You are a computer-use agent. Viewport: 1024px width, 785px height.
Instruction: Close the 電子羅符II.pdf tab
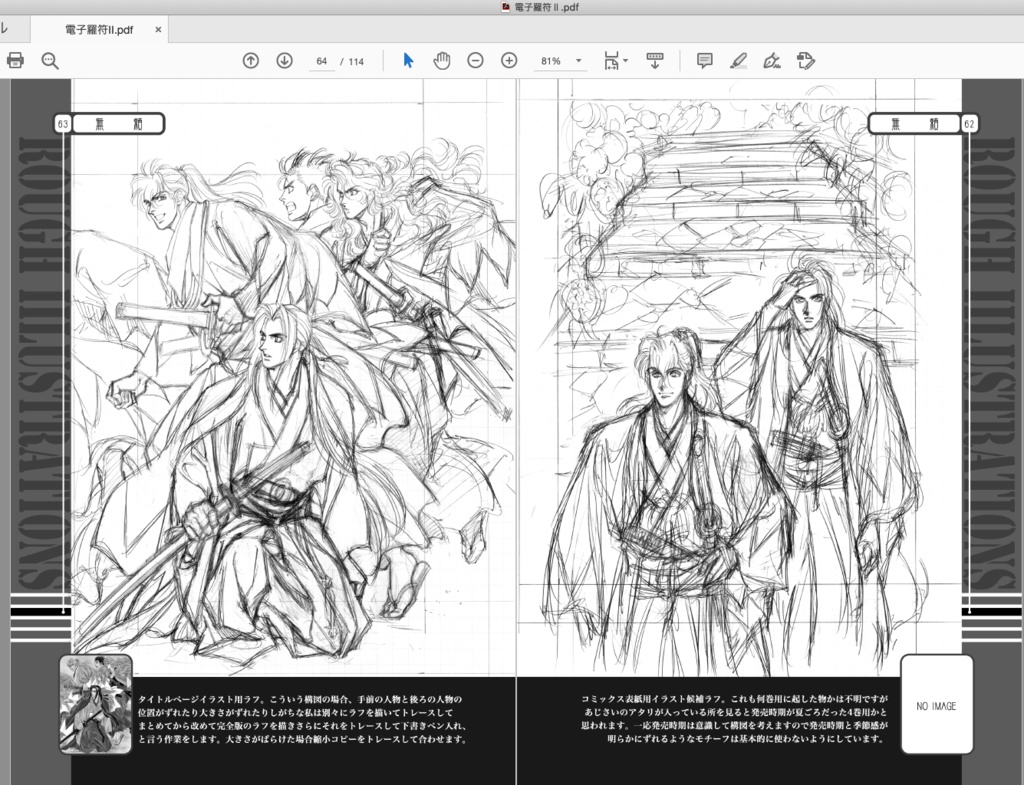point(158,29)
